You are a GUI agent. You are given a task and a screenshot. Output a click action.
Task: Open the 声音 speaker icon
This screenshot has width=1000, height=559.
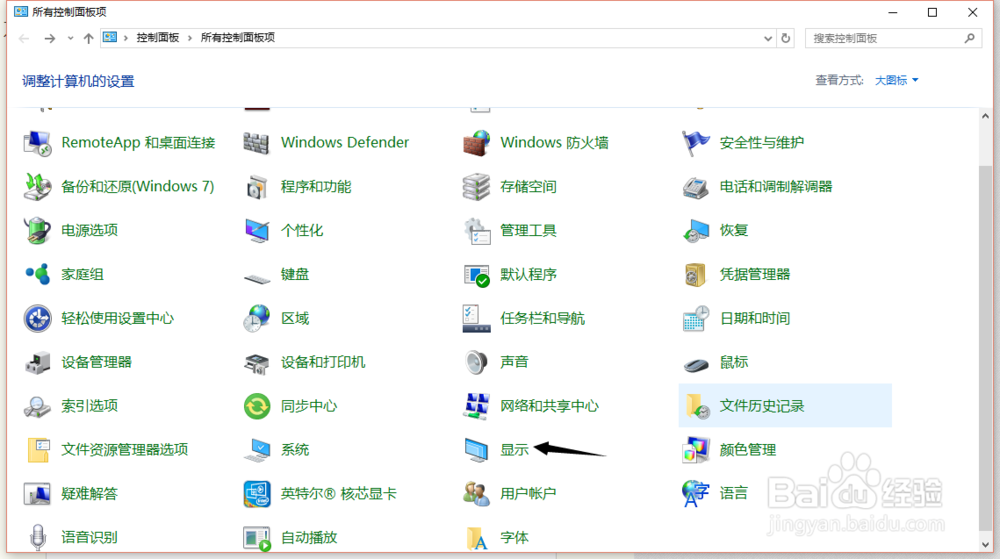tap(476, 362)
